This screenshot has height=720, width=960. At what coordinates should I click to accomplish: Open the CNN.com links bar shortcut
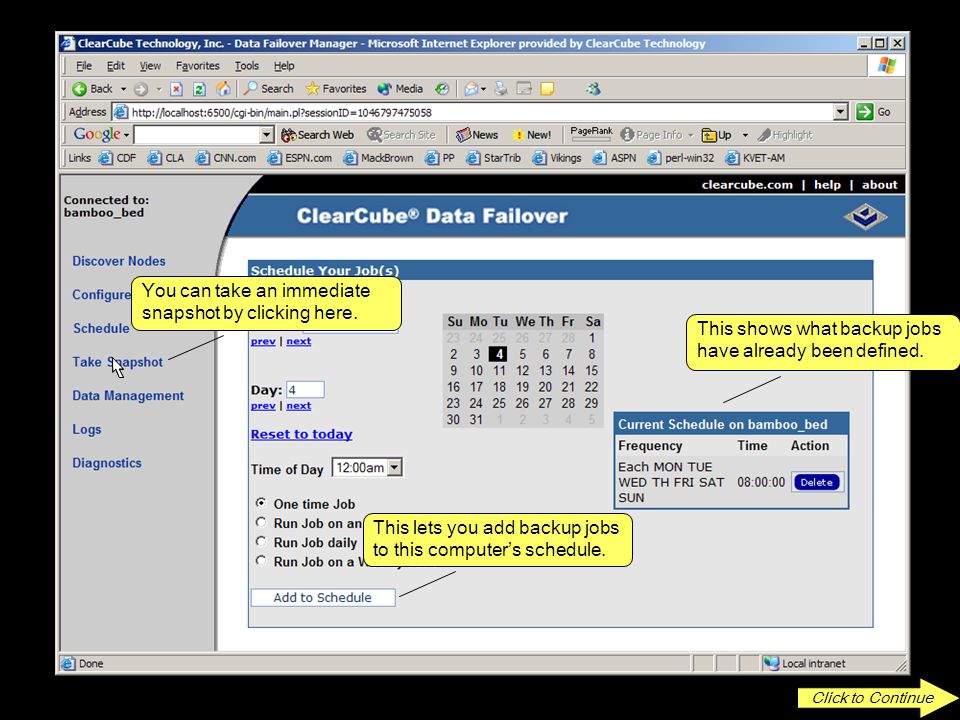[226, 158]
